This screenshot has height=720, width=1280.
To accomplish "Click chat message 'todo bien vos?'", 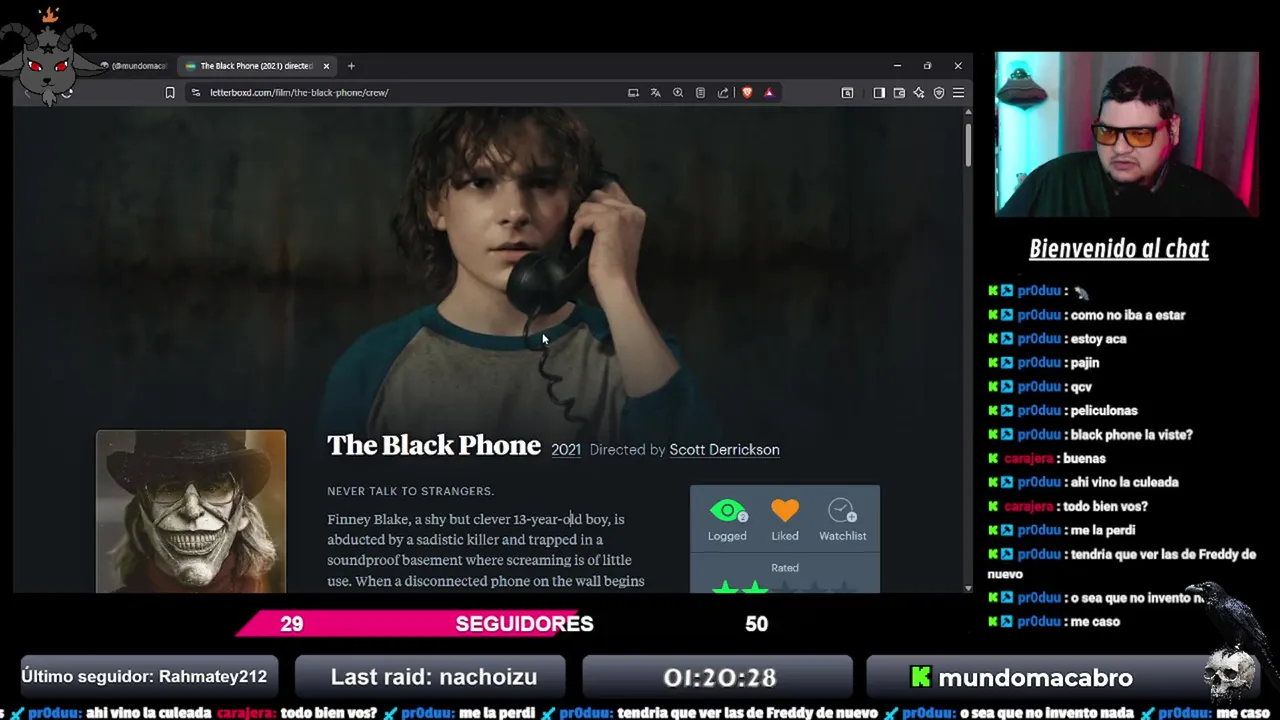I will click(1104, 507).
